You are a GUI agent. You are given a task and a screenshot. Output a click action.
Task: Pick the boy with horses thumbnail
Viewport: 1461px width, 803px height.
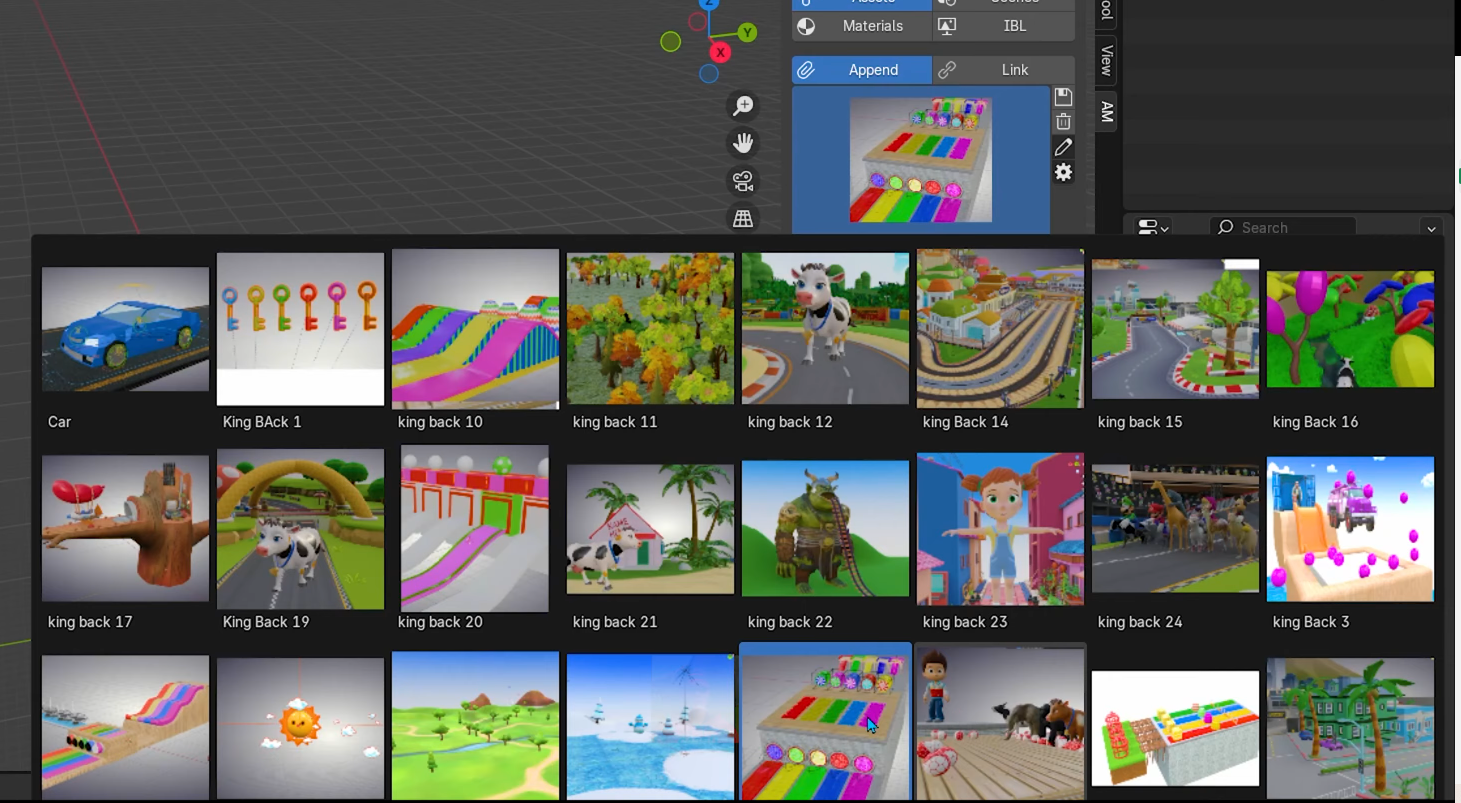(x=1000, y=724)
